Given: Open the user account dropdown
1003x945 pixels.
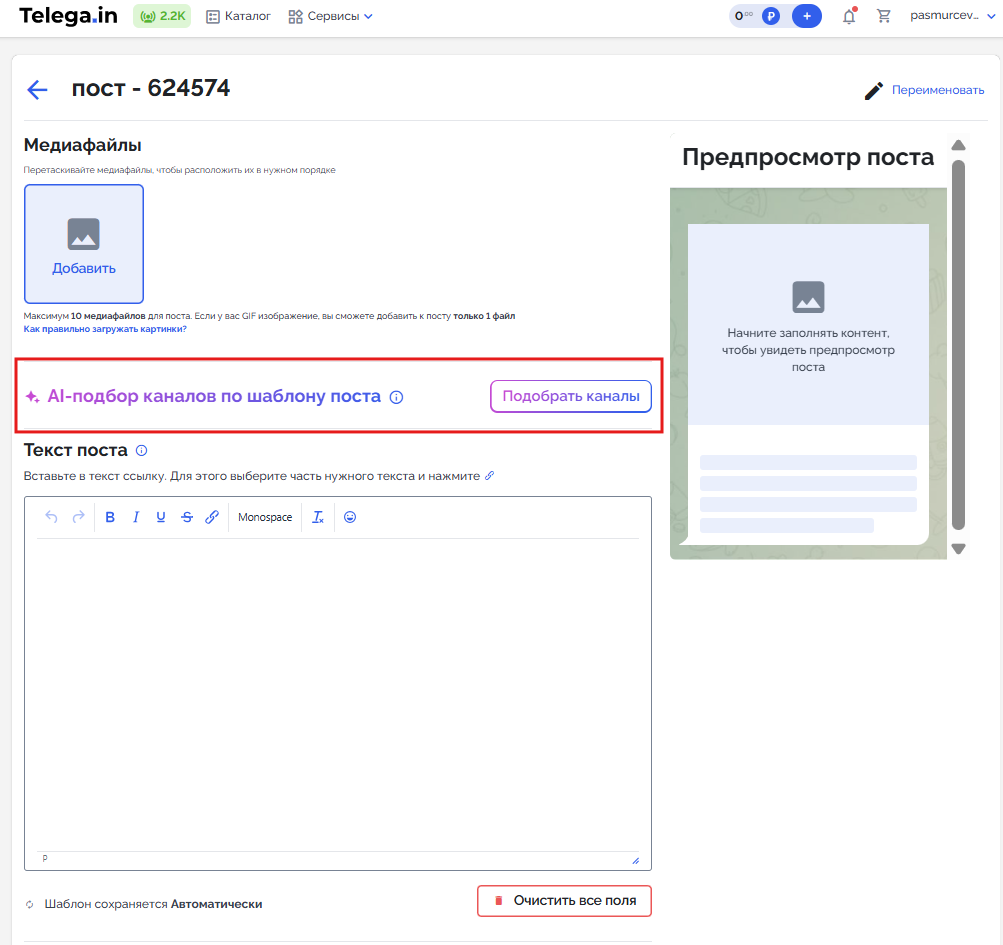Looking at the screenshot, I should pyautogui.click(x=951, y=16).
